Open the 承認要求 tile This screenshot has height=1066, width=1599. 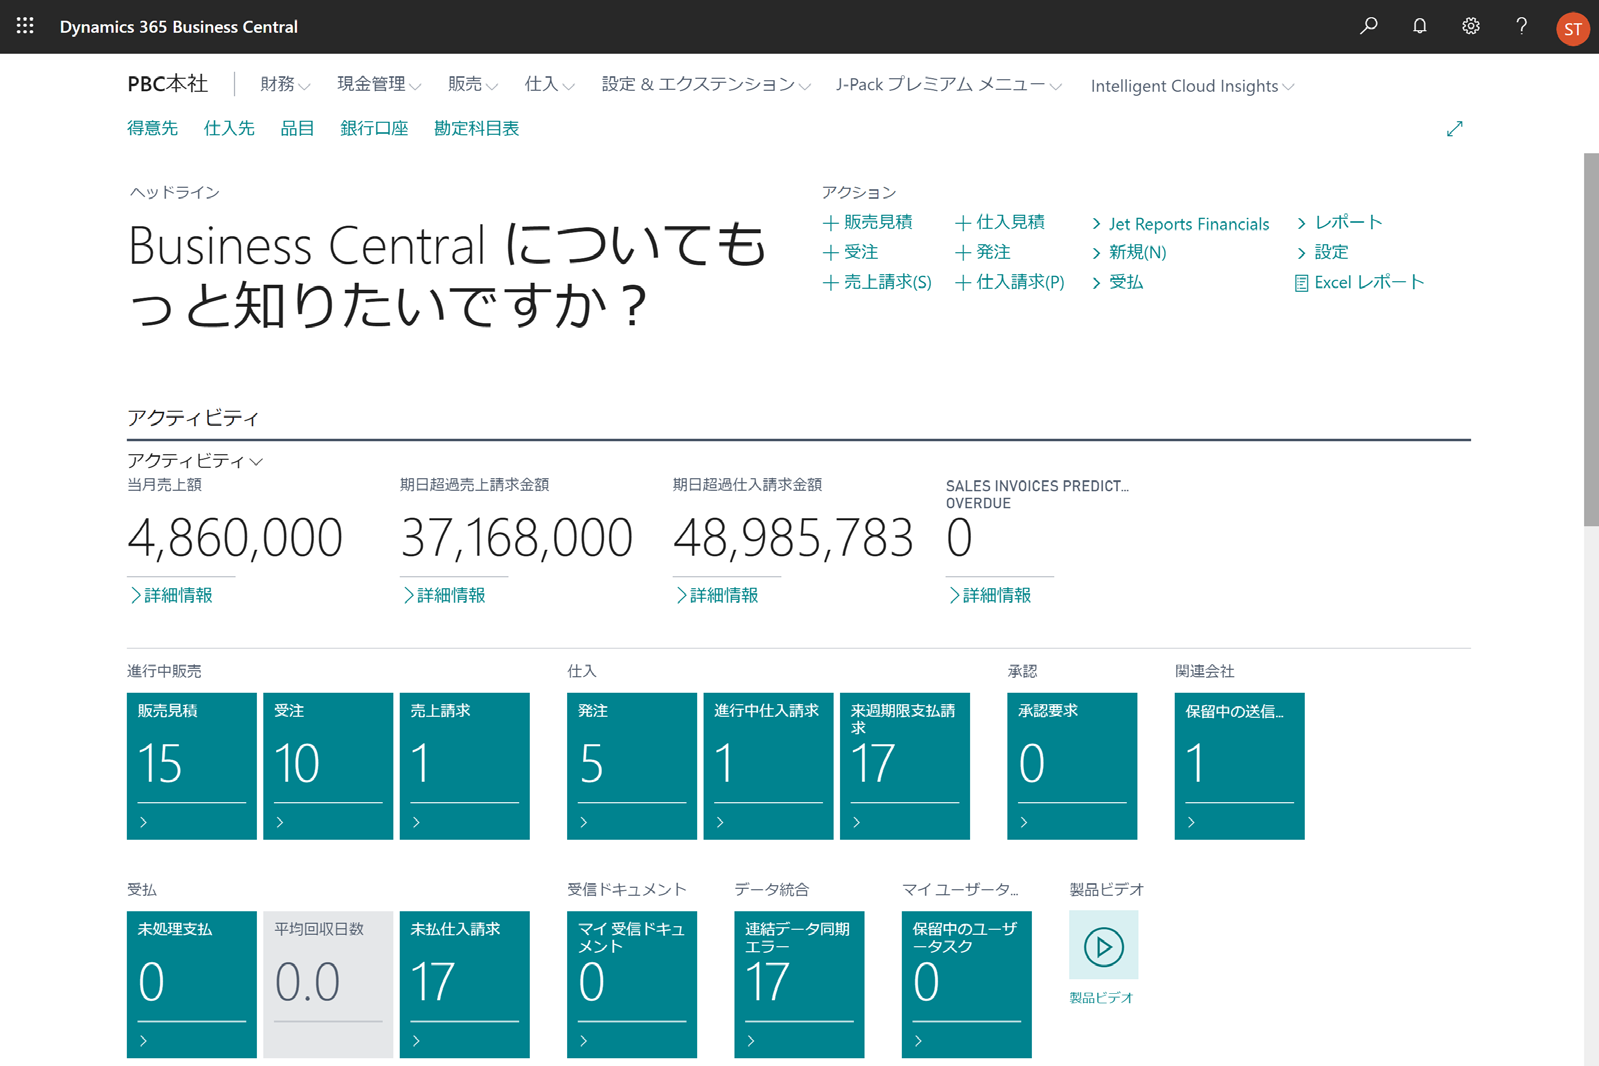1072,766
